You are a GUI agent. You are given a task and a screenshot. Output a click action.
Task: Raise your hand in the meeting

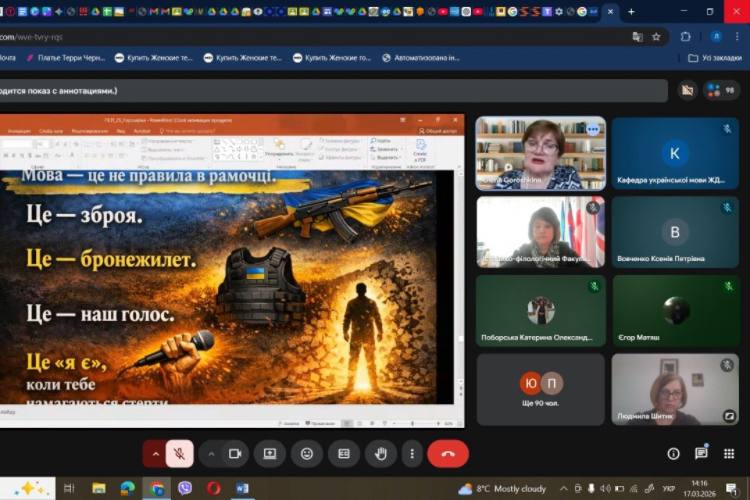pyautogui.click(x=380, y=453)
